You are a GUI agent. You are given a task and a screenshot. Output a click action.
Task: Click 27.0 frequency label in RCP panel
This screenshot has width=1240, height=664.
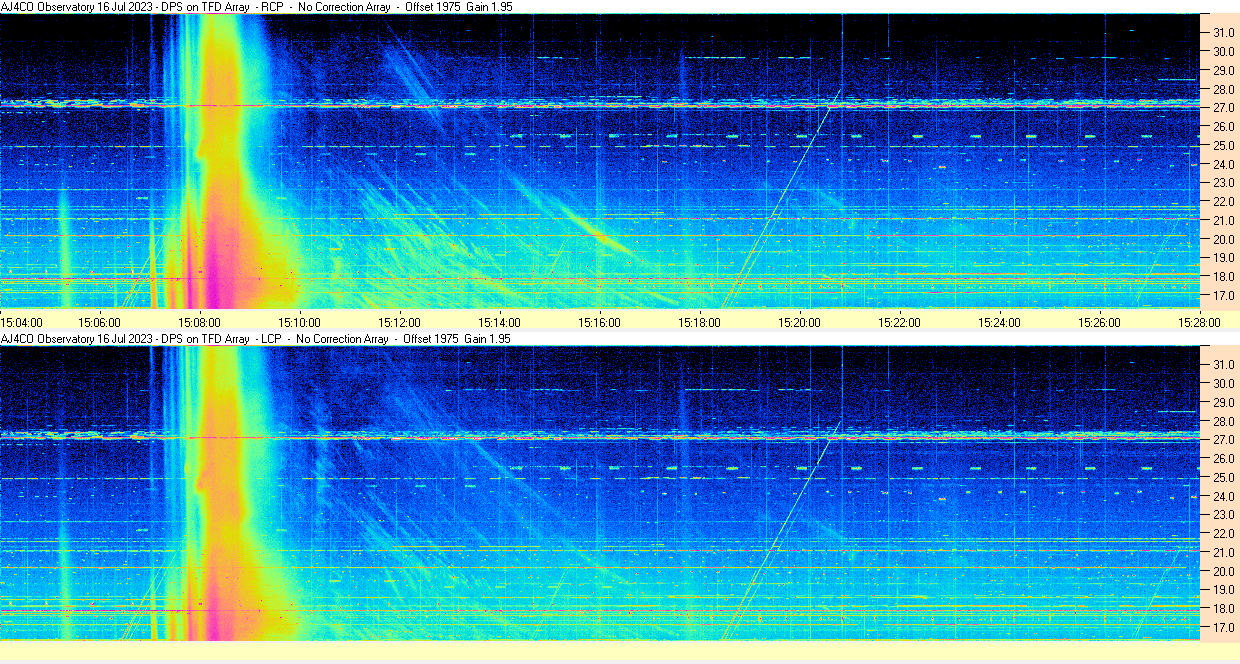(x=1224, y=107)
